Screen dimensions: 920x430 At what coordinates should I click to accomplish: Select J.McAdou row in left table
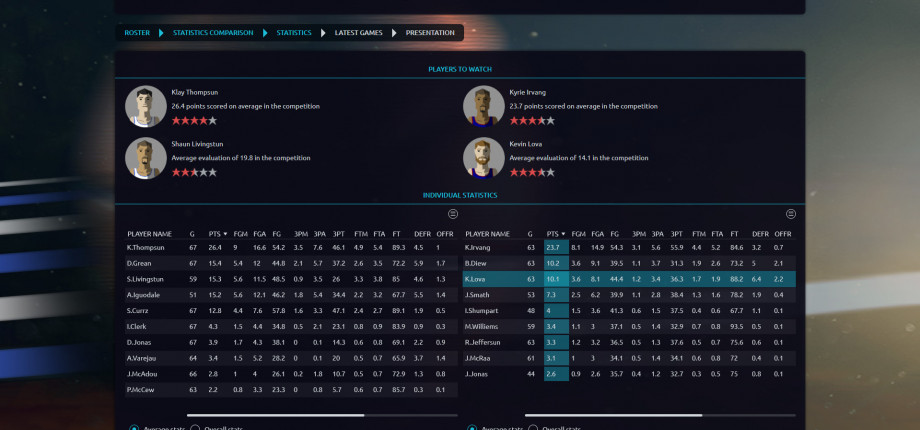(291, 374)
